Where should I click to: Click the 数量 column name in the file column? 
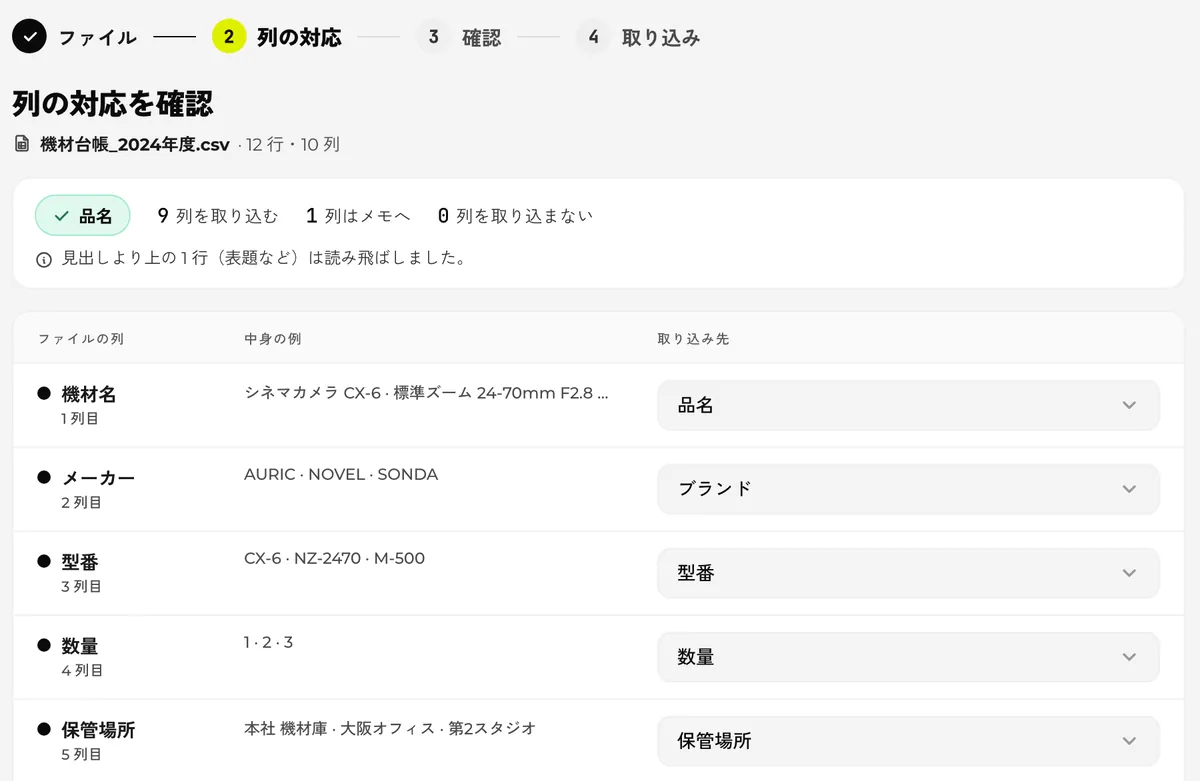point(80,646)
